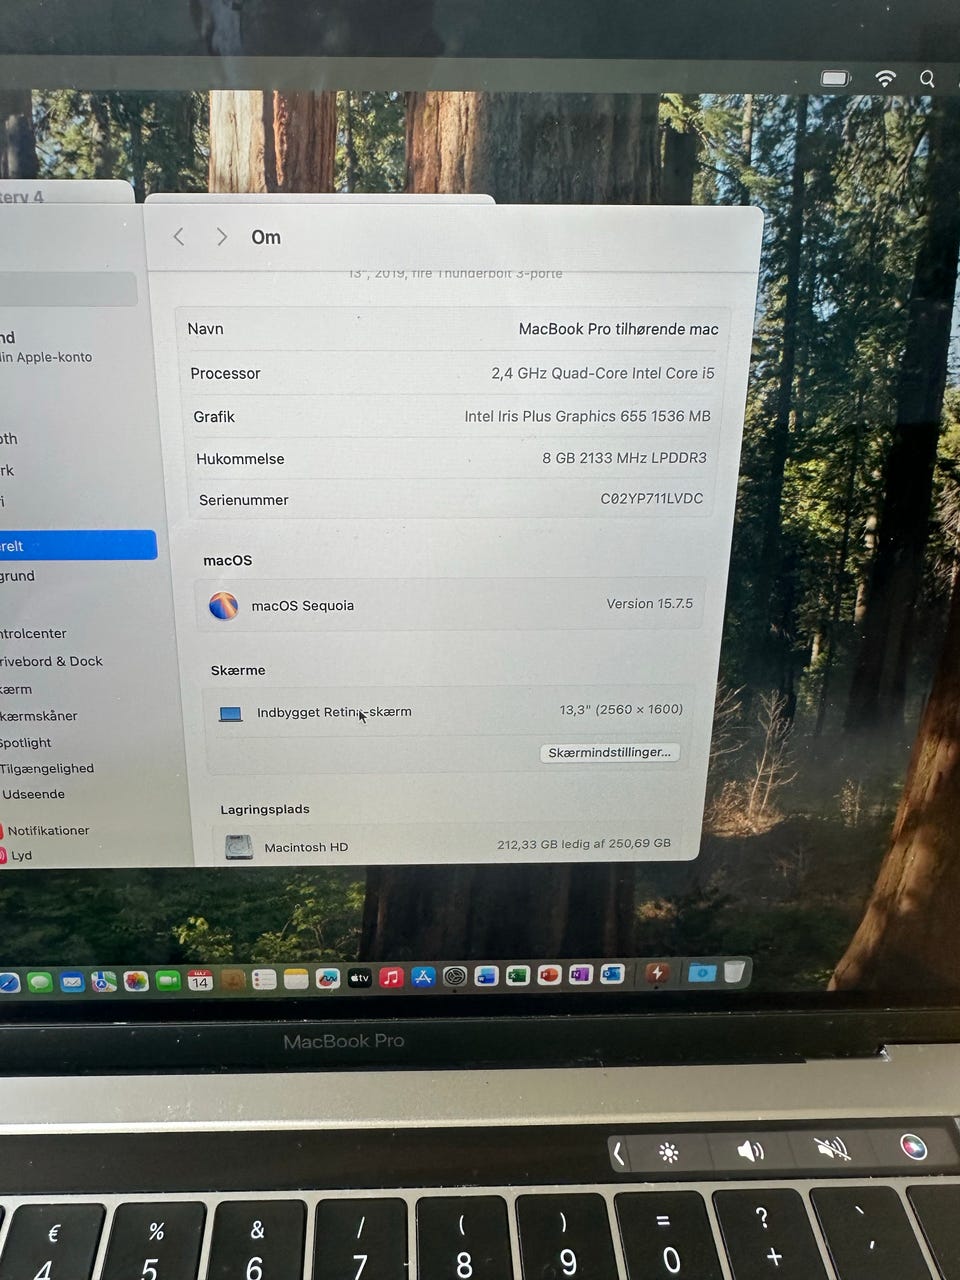Viewport: 960px width, 1280px height.
Task: Open Safari from the Dock
Action: click(x=8, y=982)
